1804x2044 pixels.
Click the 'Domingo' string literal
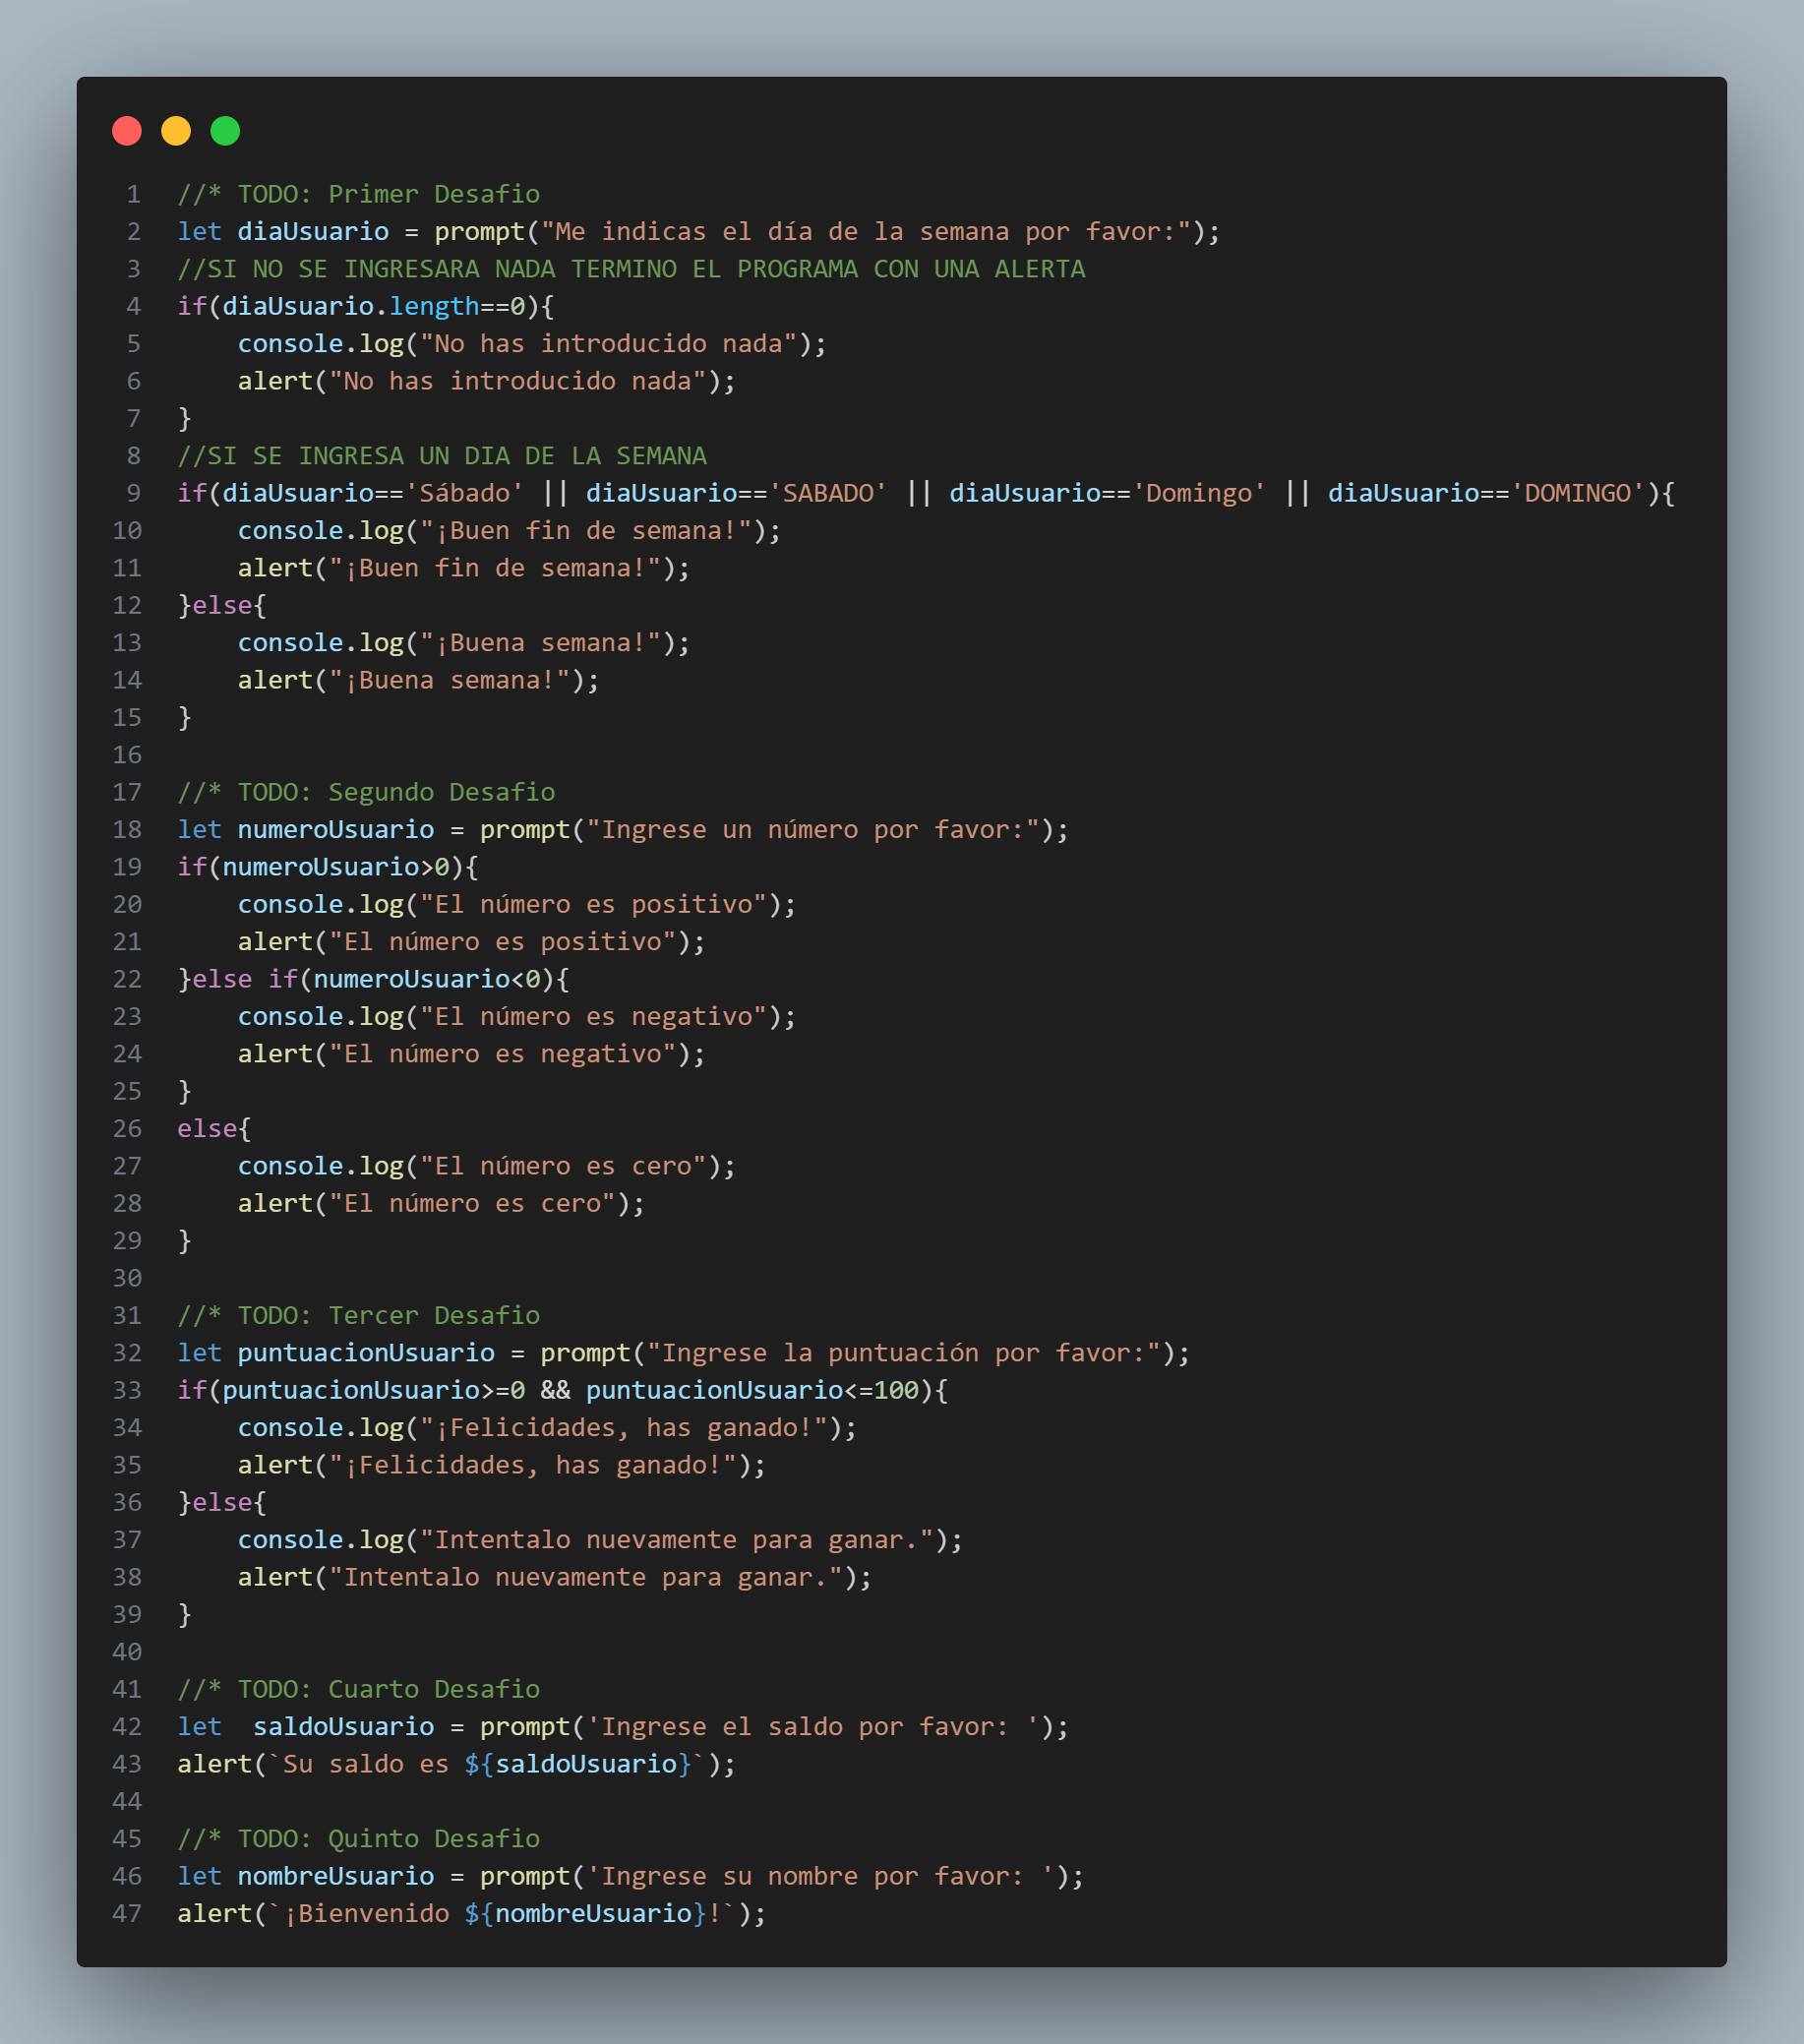pos(1199,493)
